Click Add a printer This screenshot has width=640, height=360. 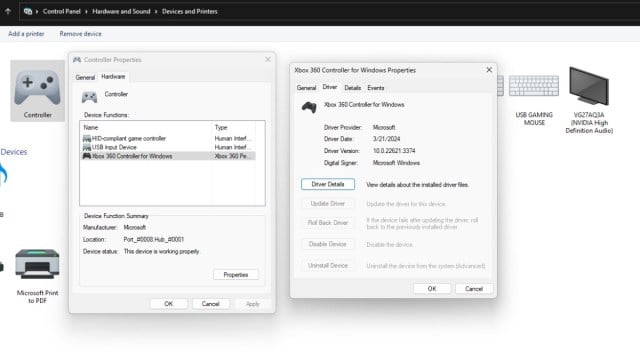[x=26, y=34]
